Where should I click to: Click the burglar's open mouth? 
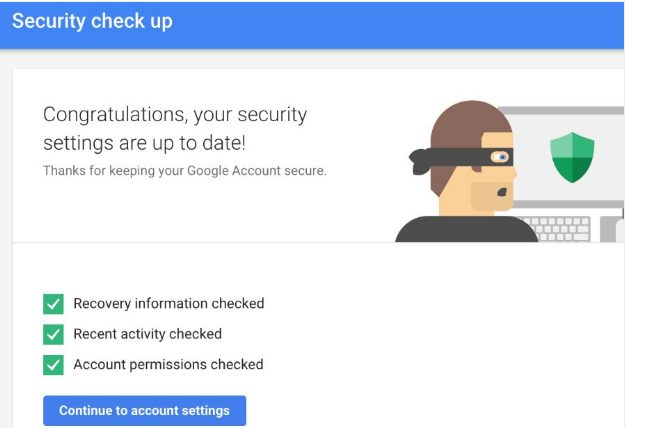tap(502, 192)
